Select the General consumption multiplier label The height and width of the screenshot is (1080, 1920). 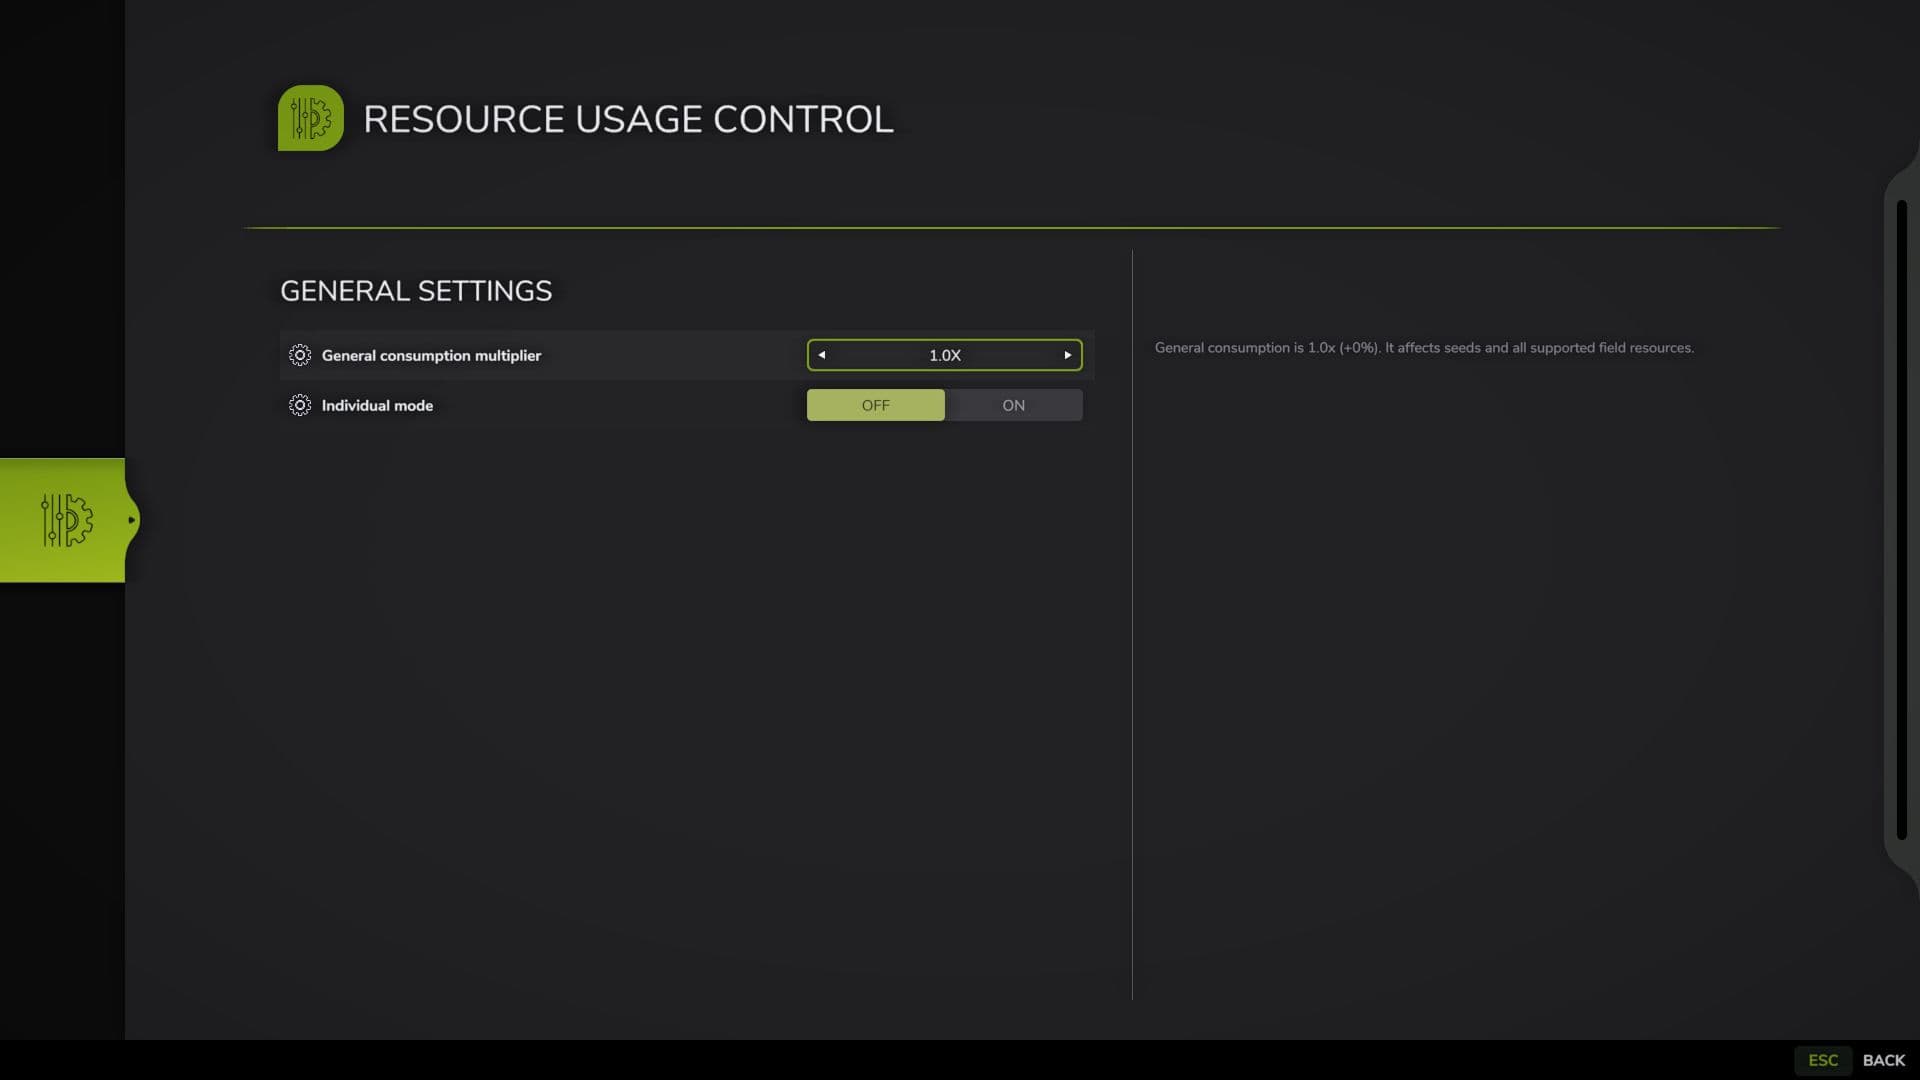pos(431,355)
